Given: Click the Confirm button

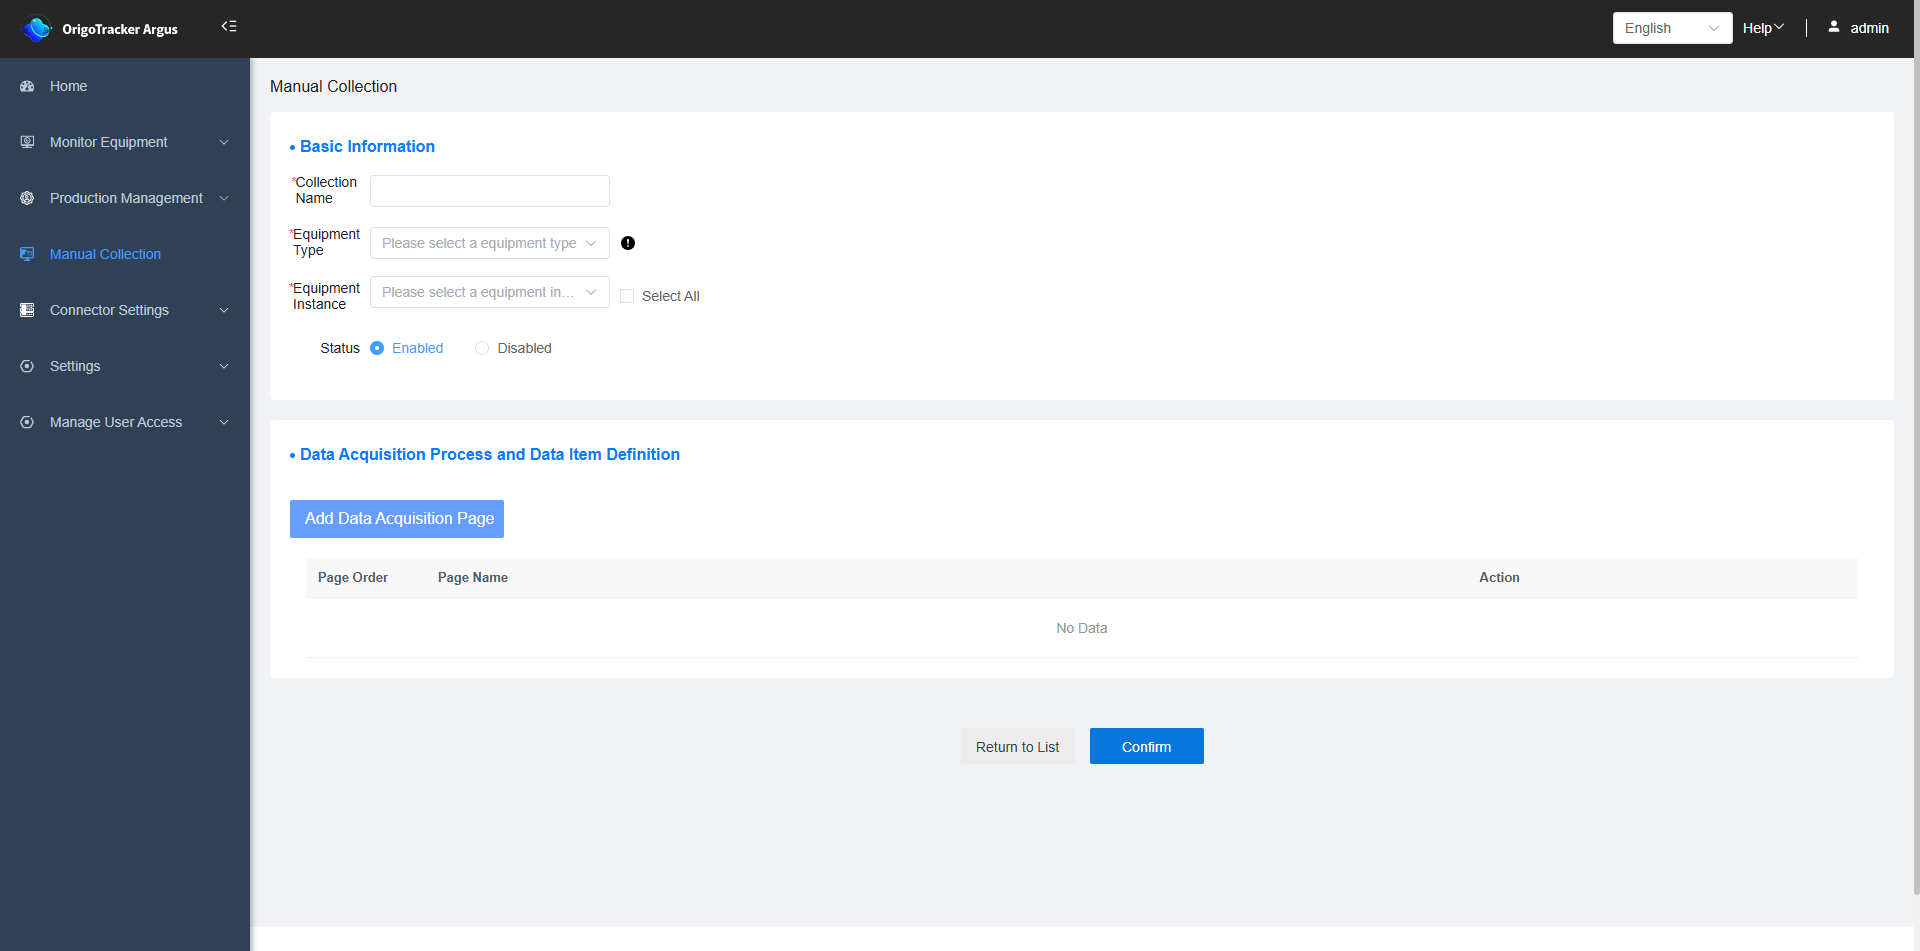Looking at the screenshot, I should point(1146,747).
